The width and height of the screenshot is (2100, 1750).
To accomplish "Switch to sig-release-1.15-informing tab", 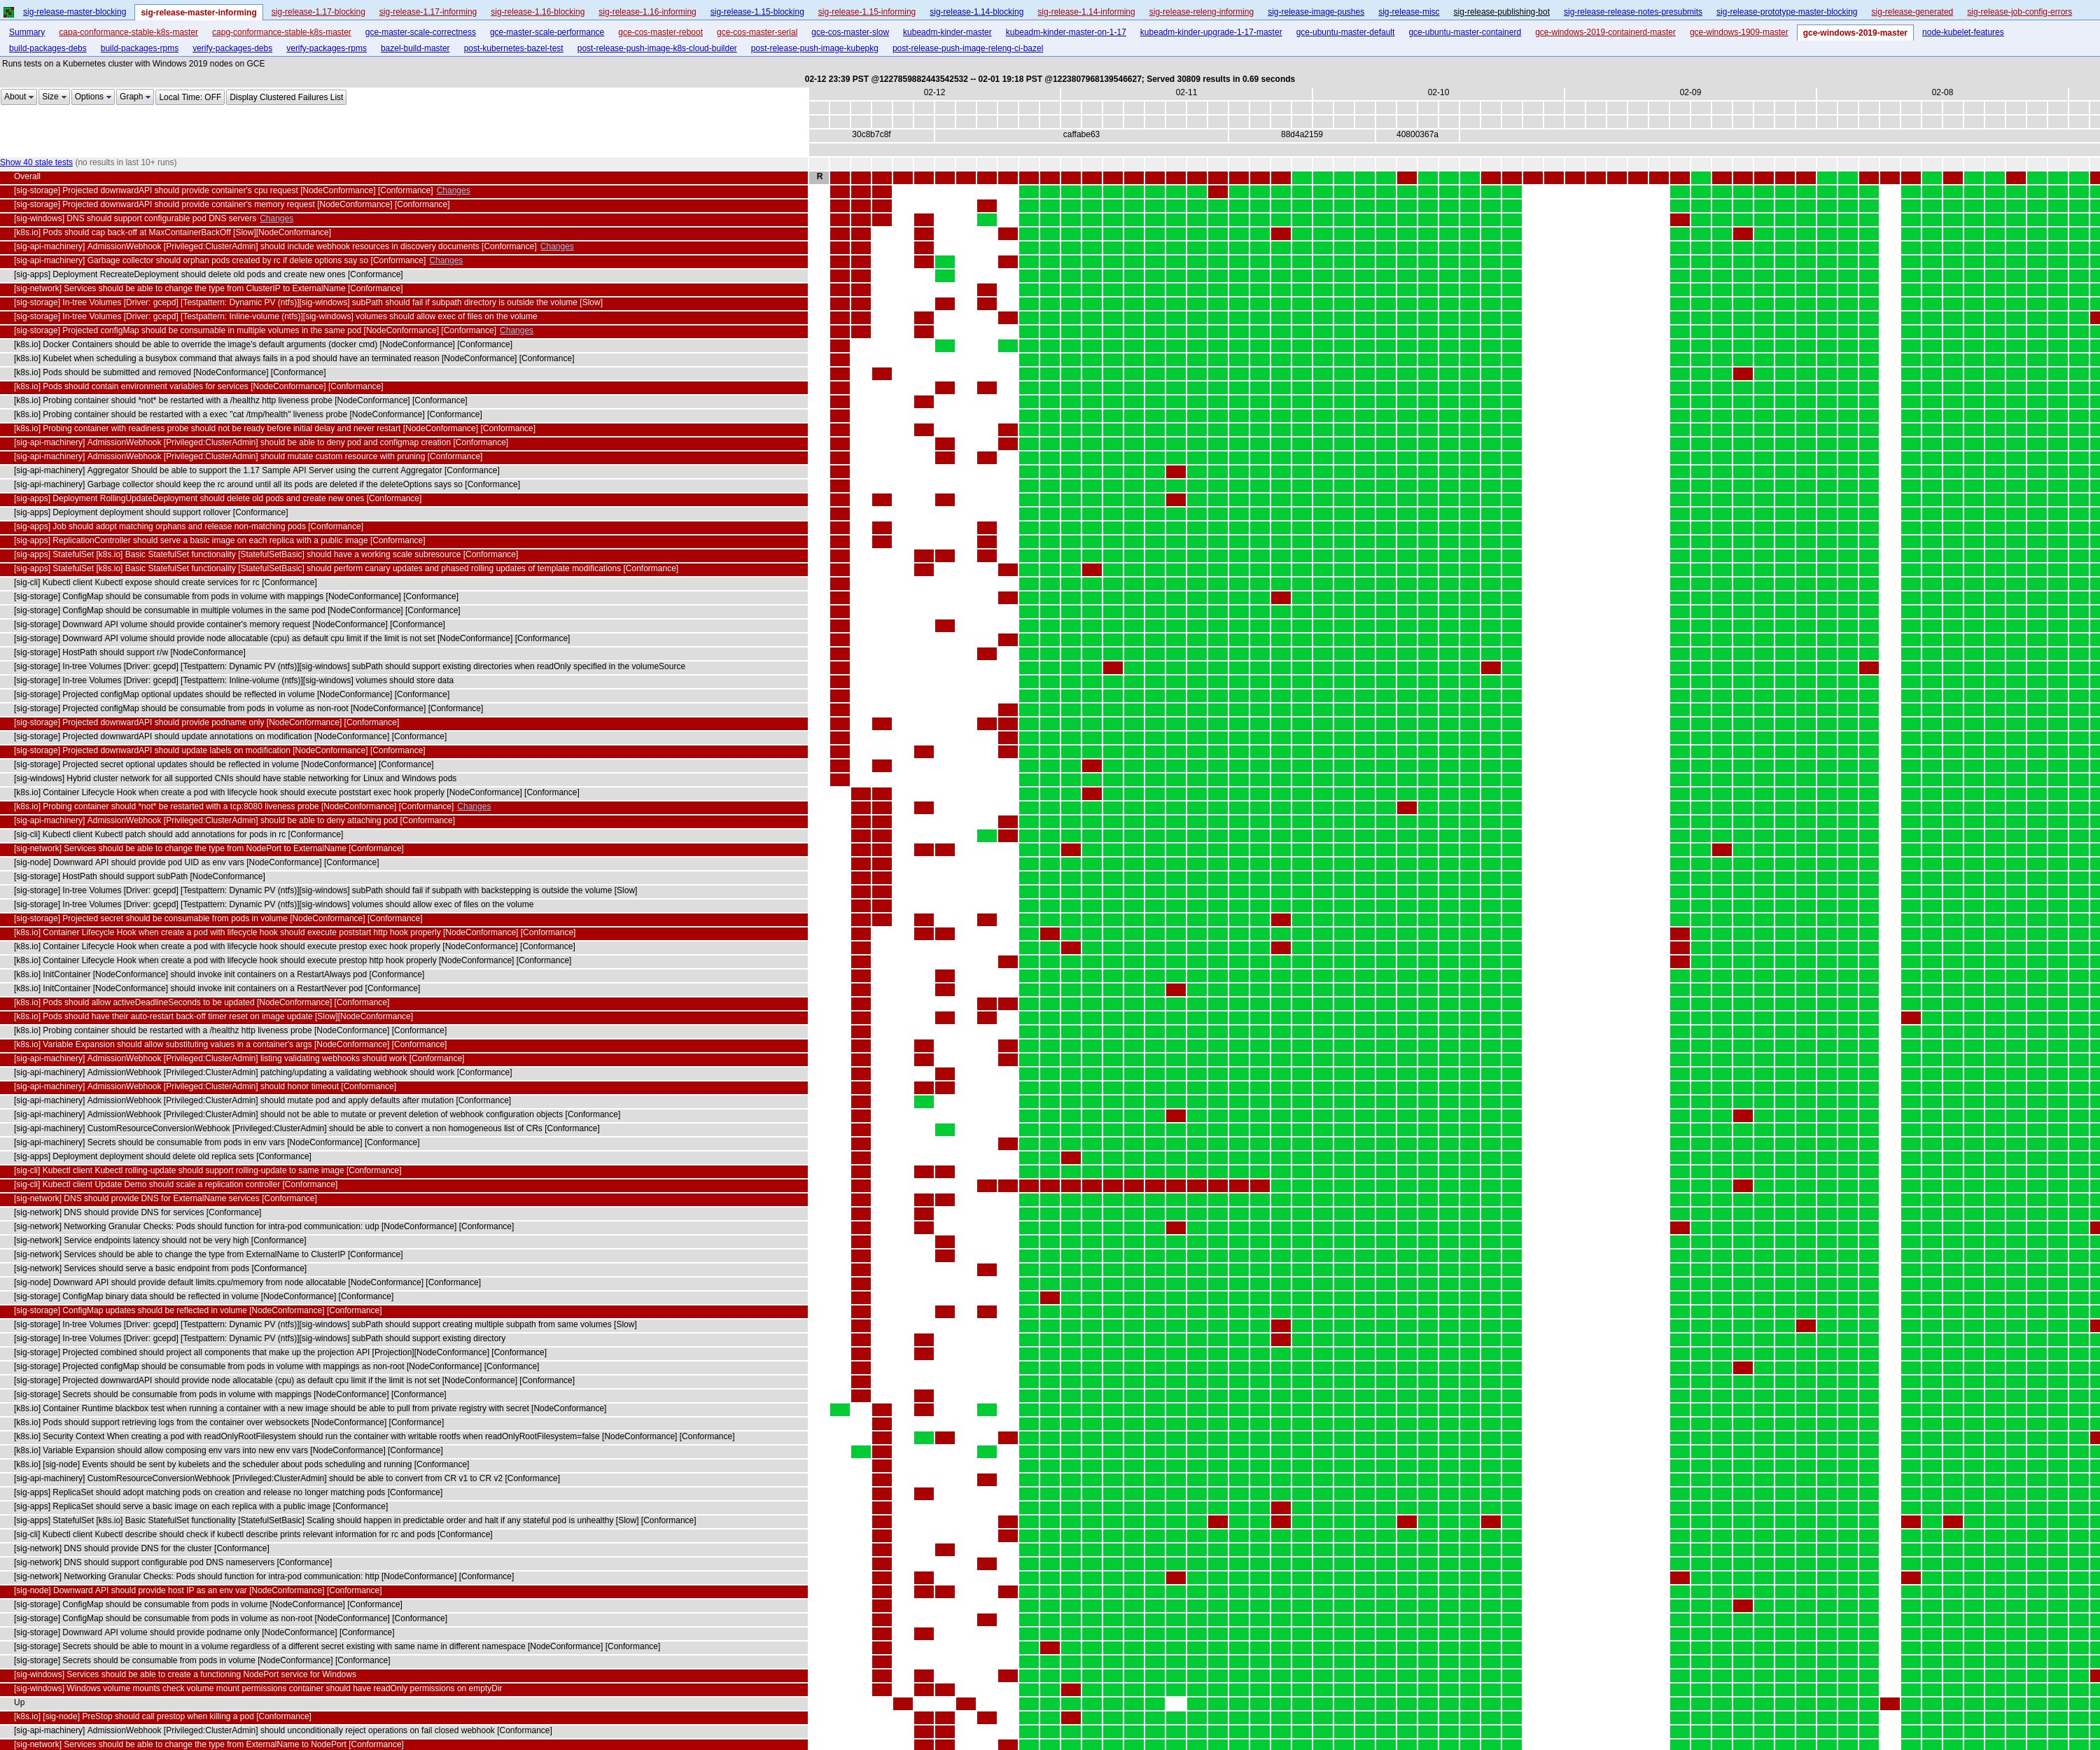I will [x=867, y=12].
